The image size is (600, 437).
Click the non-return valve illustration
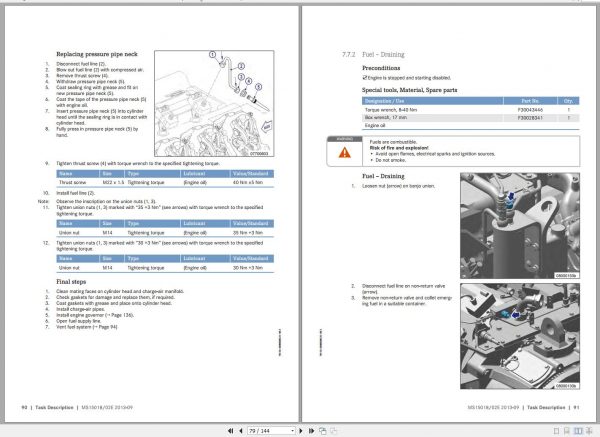pyautogui.click(x=520, y=336)
